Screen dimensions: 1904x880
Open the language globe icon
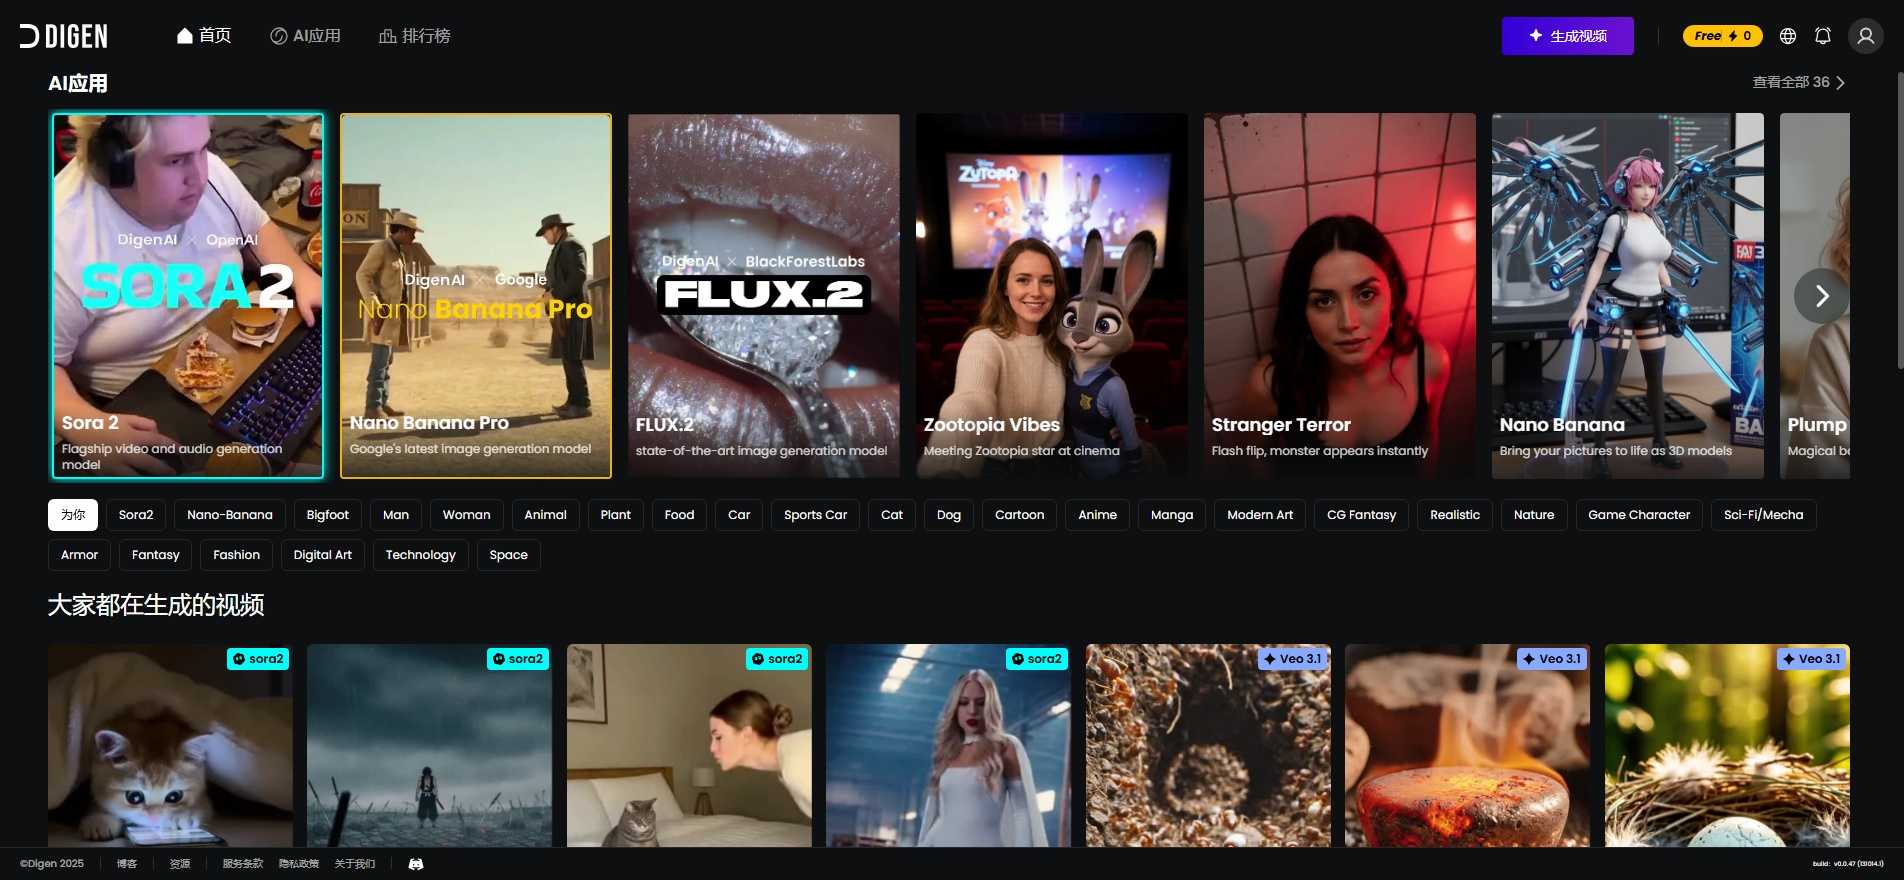pyautogui.click(x=1788, y=36)
